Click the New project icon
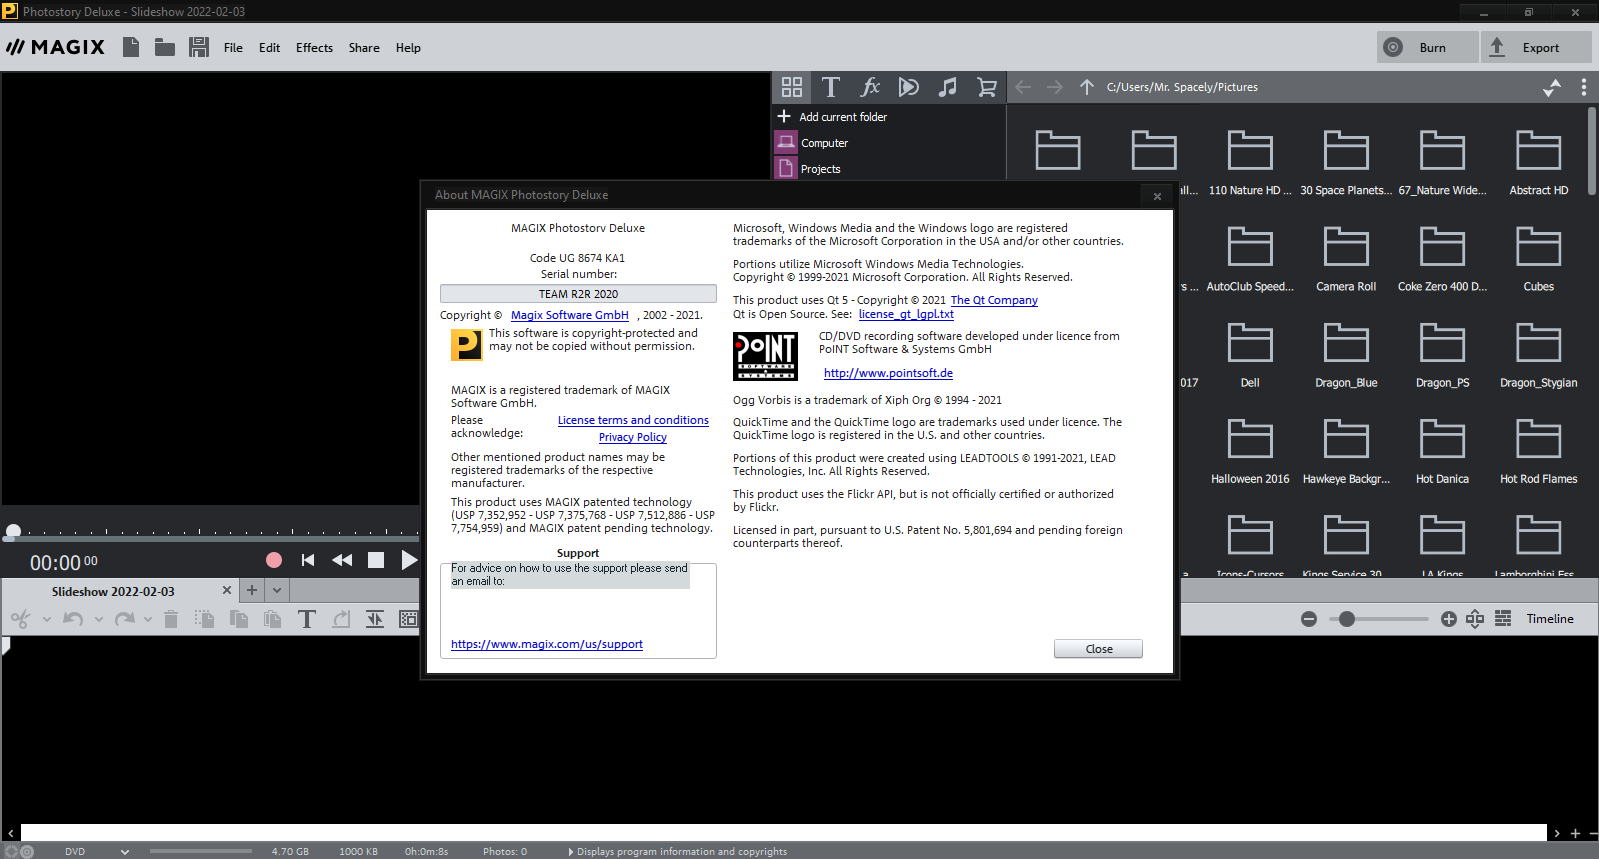Viewport: 1599px width, 859px height. 131,47
